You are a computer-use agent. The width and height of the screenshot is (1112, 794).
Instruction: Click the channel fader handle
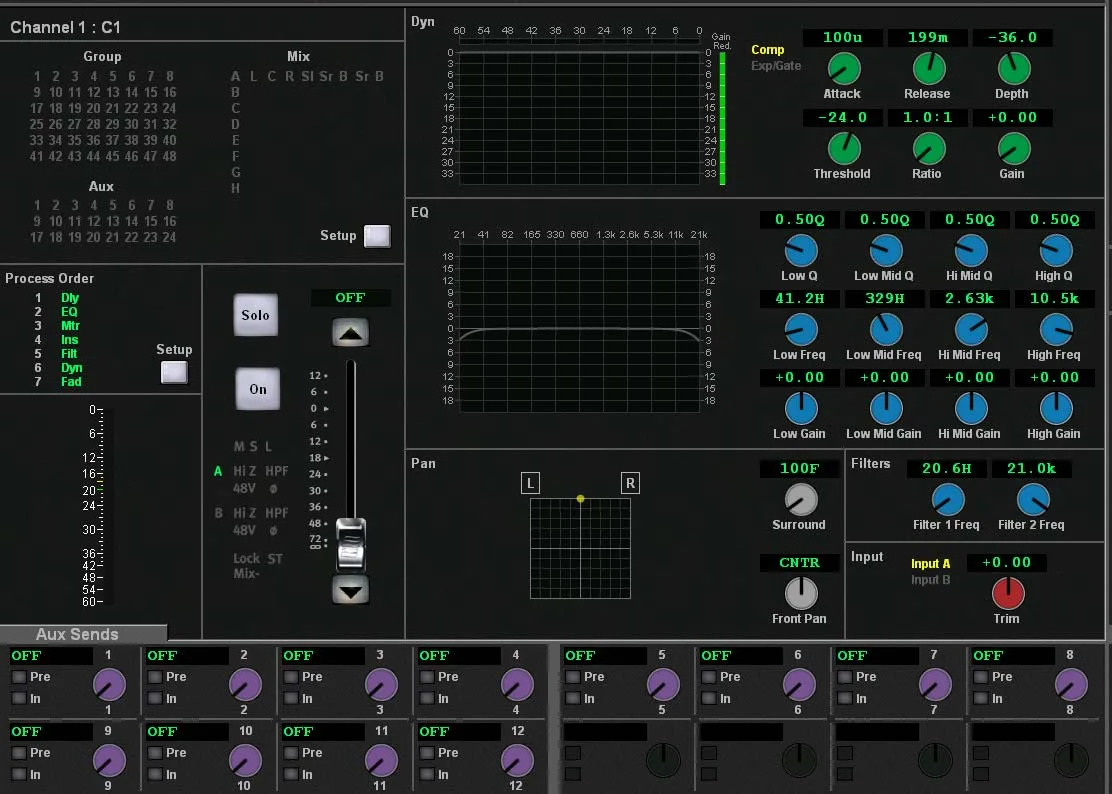click(350, 544)
